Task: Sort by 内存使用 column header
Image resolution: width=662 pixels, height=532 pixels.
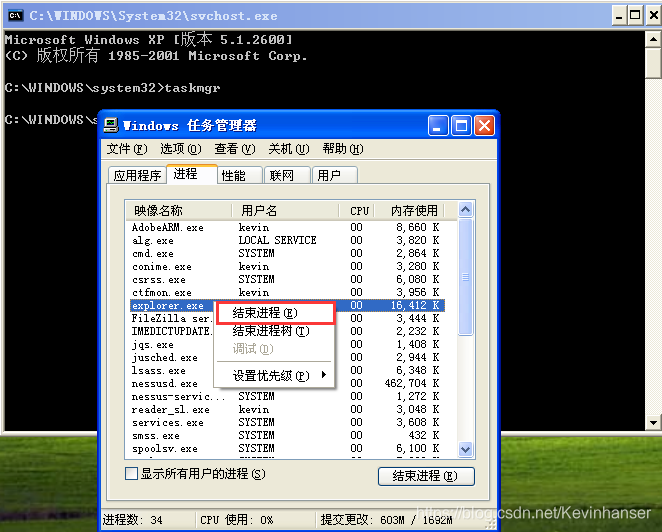Action: [410, 210]
